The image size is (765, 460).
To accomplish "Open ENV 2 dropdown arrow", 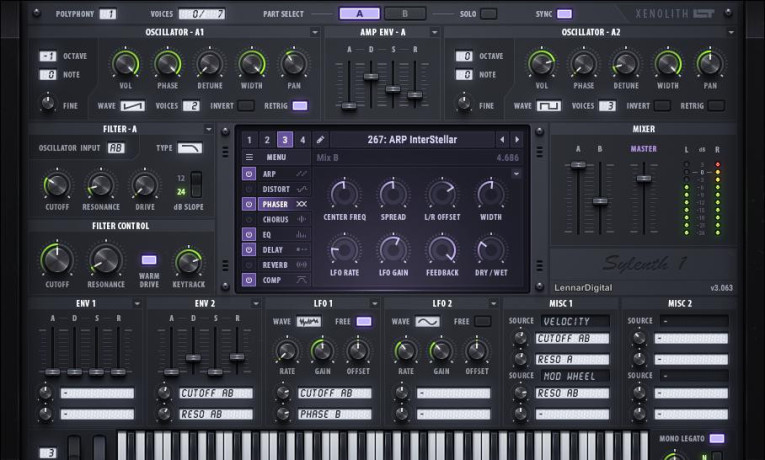I will [x=256, y=304].
